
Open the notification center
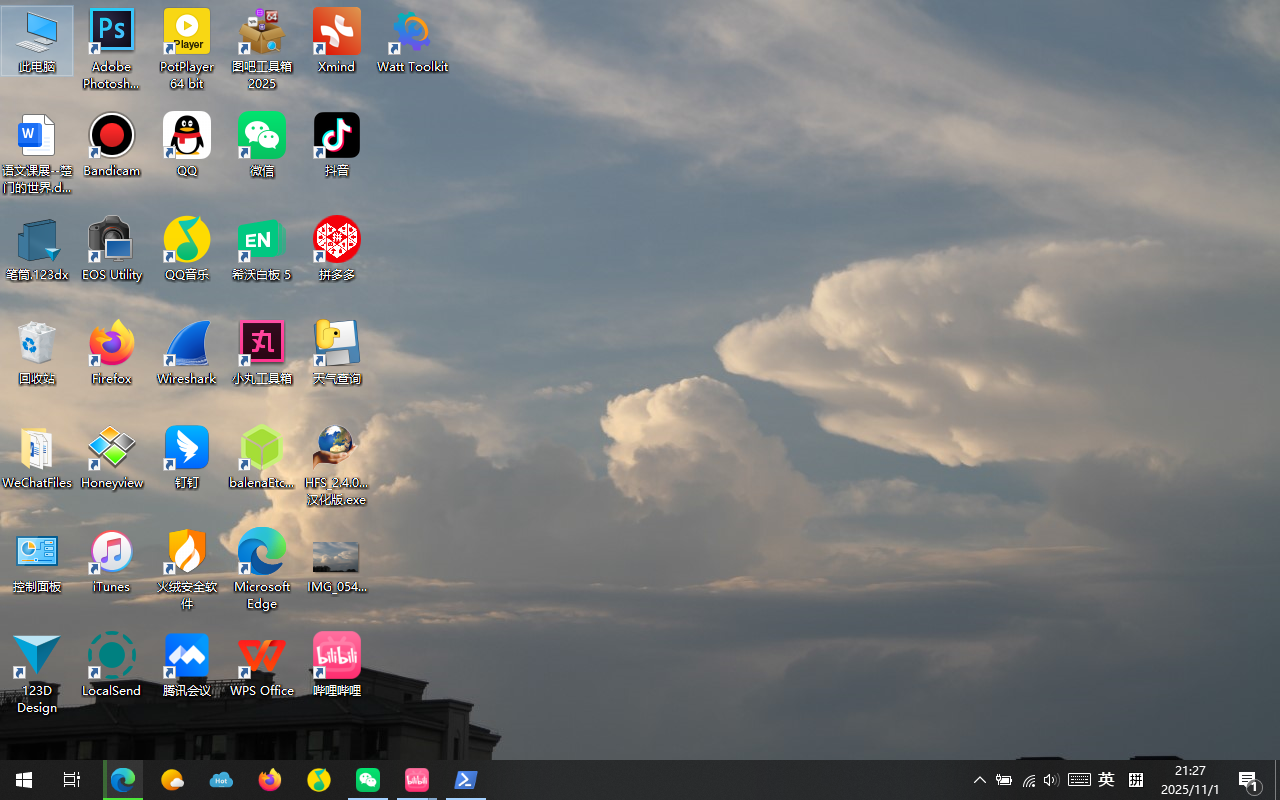point(1249,780)
